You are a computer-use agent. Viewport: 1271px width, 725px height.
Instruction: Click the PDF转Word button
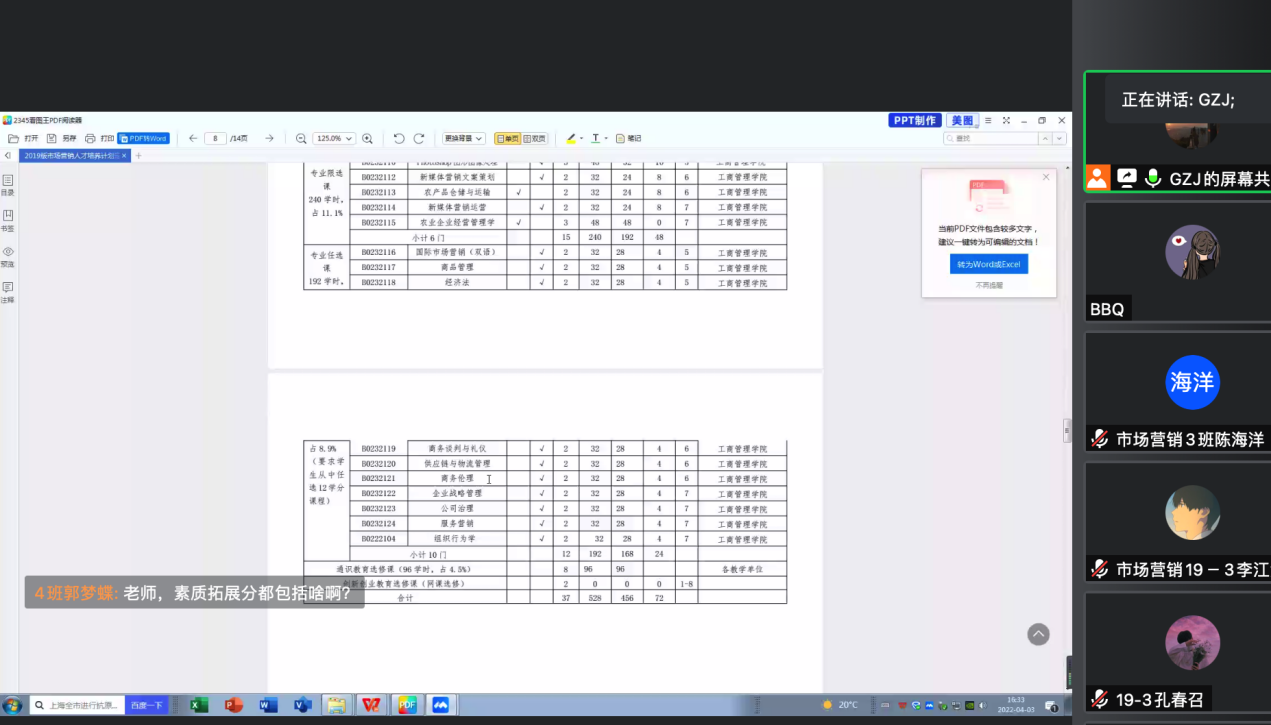point(143,138)
